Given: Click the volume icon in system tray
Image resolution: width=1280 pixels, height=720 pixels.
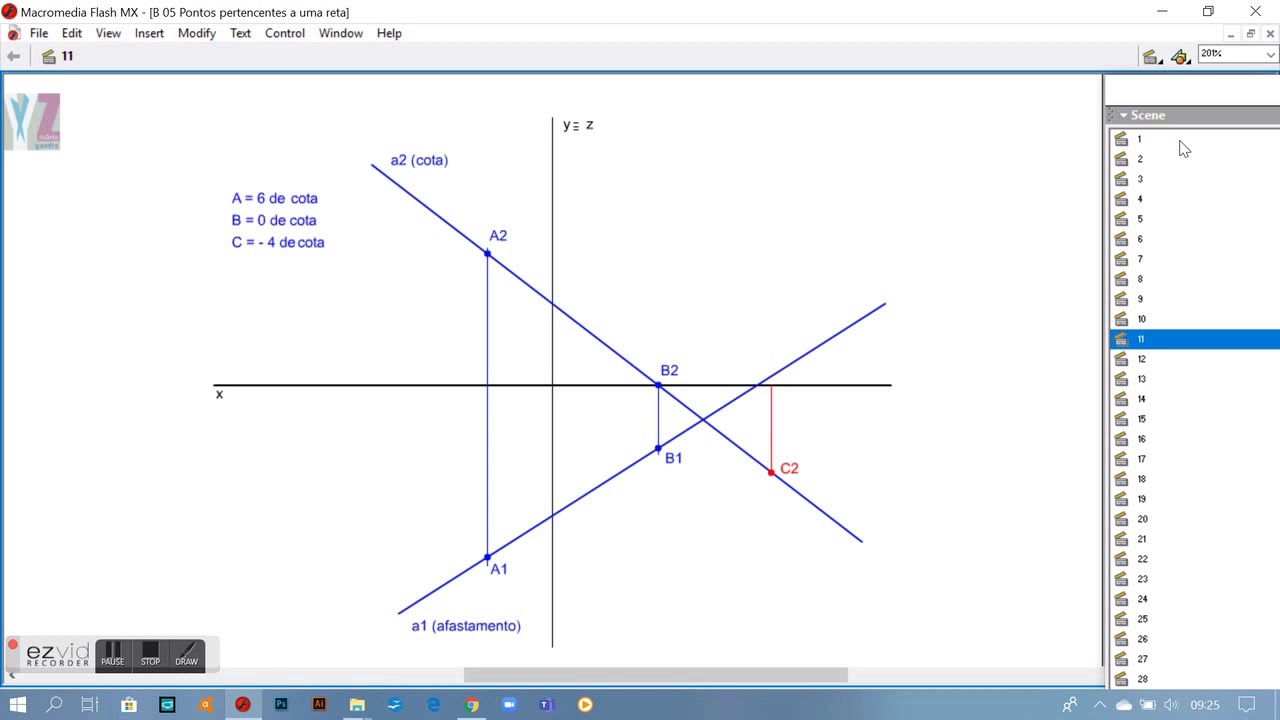Looking at the screenshot, I should click(x=1171, y=705).
